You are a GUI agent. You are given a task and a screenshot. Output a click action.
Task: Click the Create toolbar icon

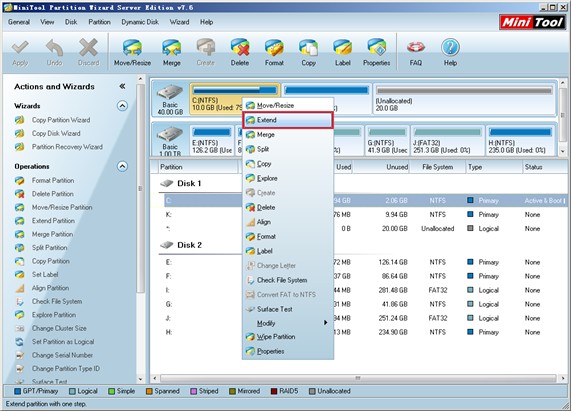[206, 52]
